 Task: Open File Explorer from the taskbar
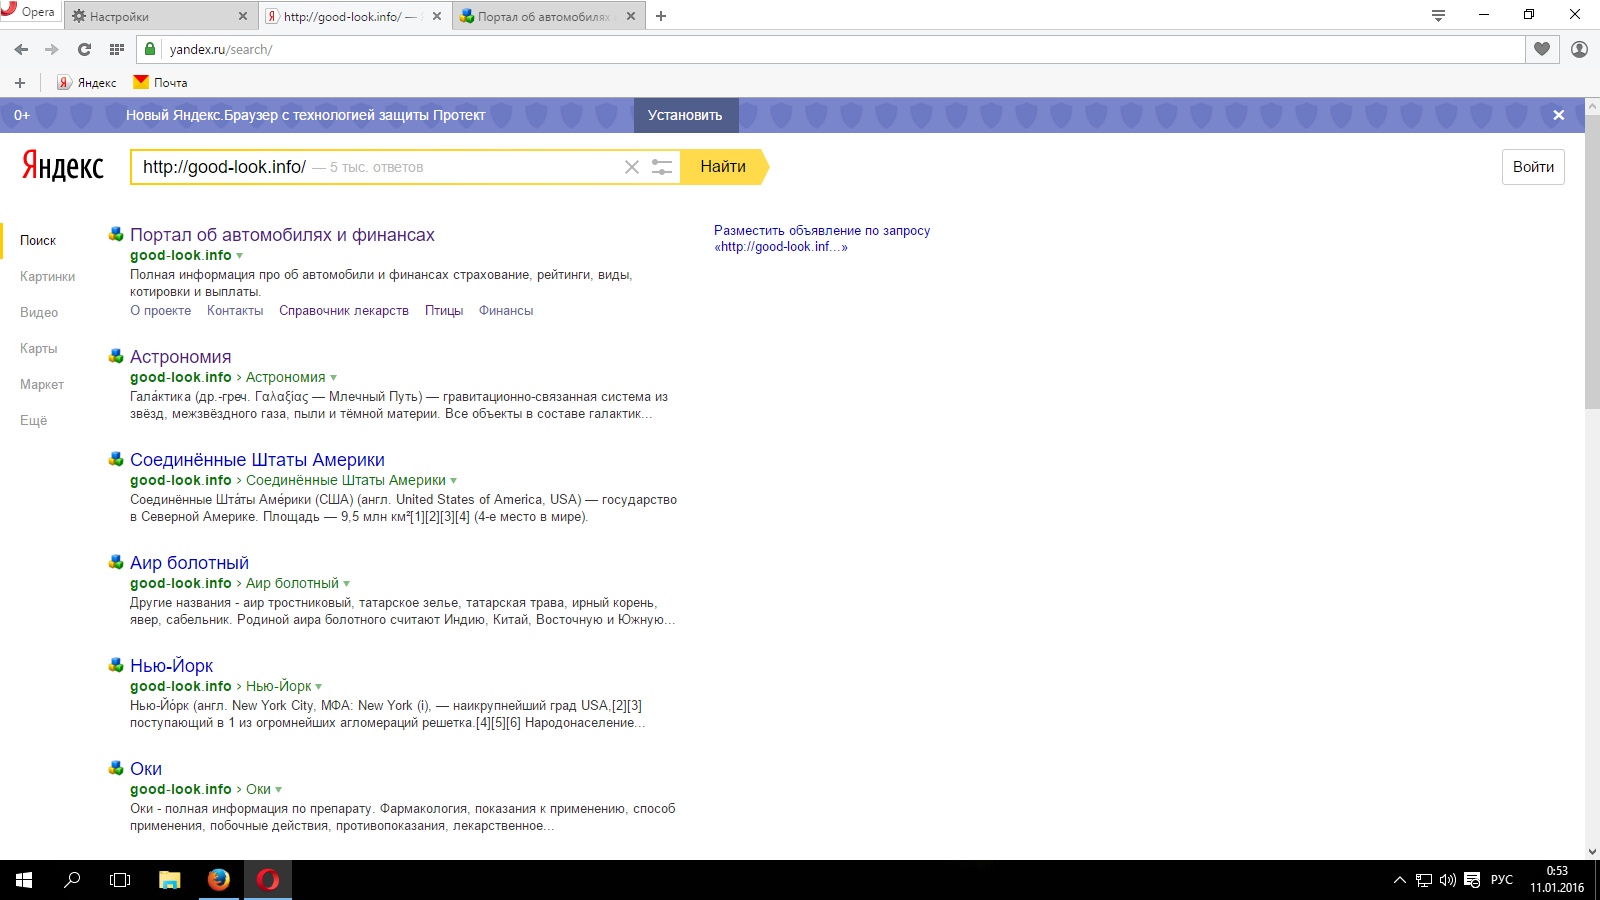click(x=170, y=880)
